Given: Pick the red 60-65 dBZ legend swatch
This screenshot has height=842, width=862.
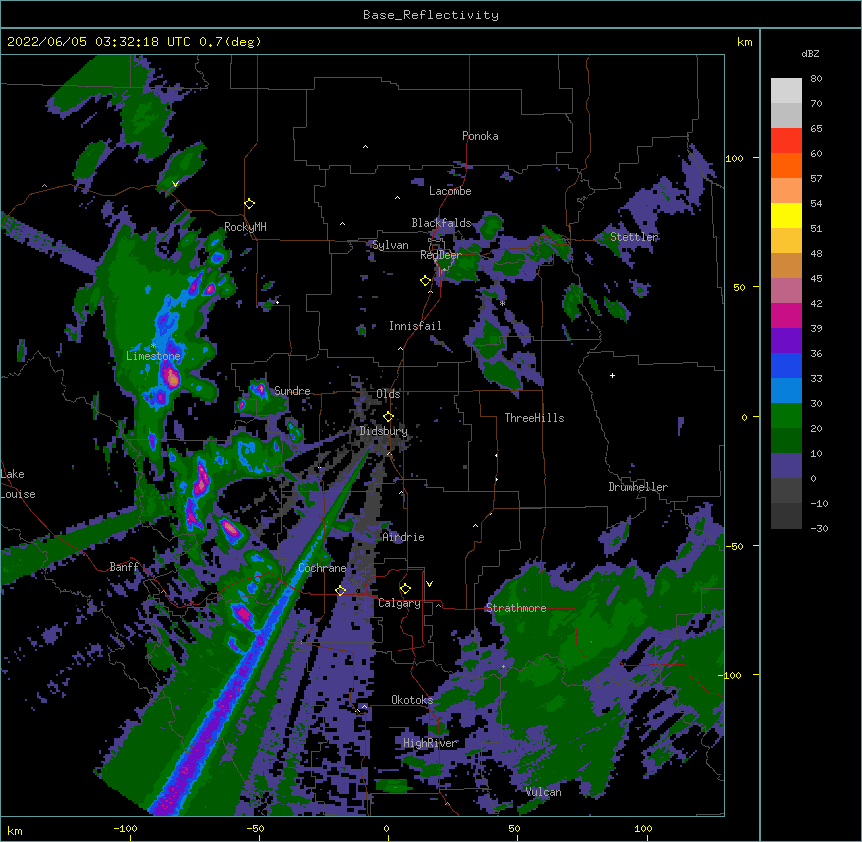Looking at the screenshot, I should (786, 141).
